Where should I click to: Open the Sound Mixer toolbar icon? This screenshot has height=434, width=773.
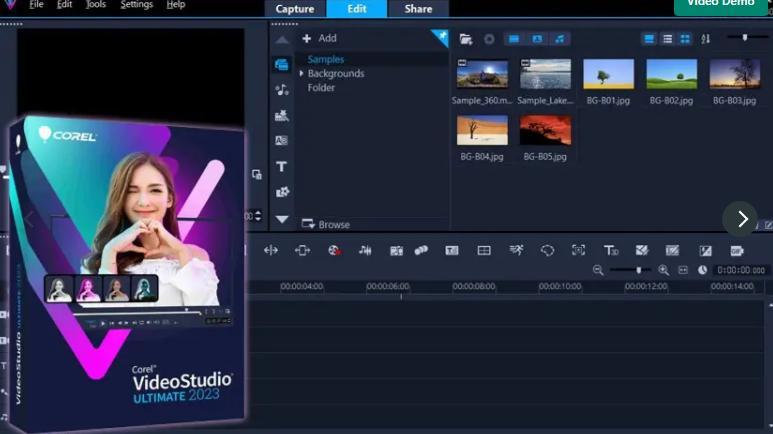[365, 251]
